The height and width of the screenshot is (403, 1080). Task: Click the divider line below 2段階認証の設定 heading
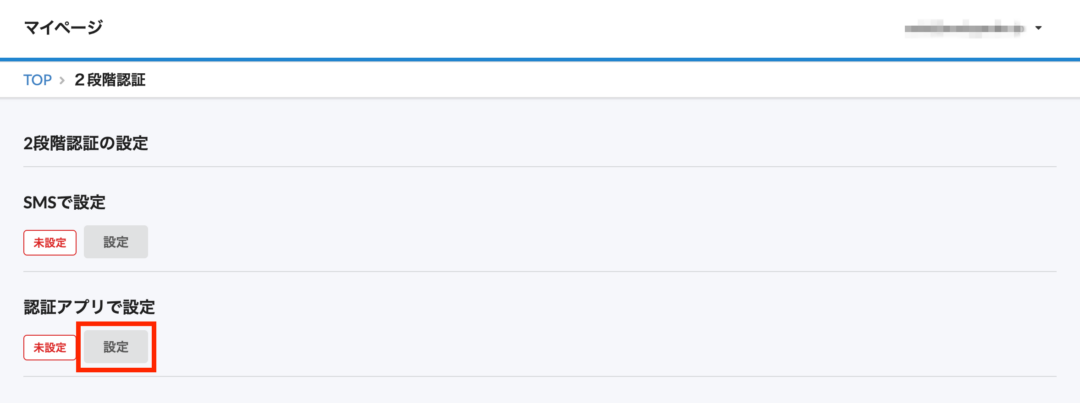[540, 166]
